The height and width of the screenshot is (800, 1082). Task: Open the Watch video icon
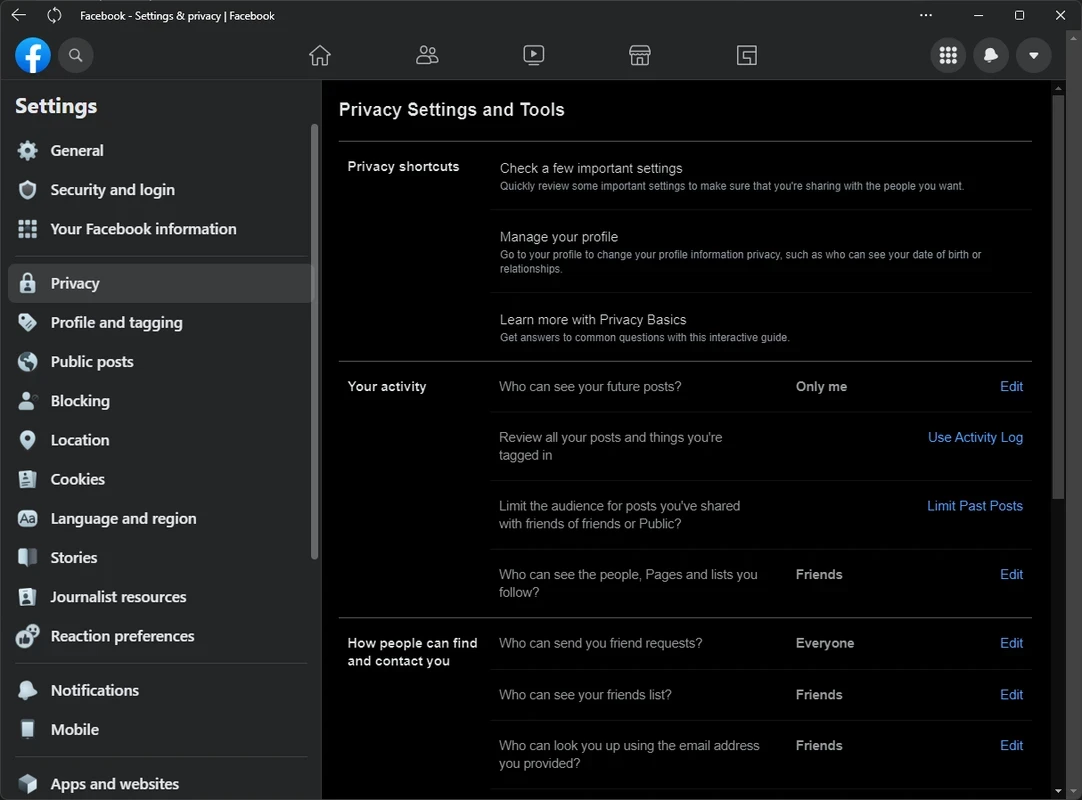tap(534, 56)
